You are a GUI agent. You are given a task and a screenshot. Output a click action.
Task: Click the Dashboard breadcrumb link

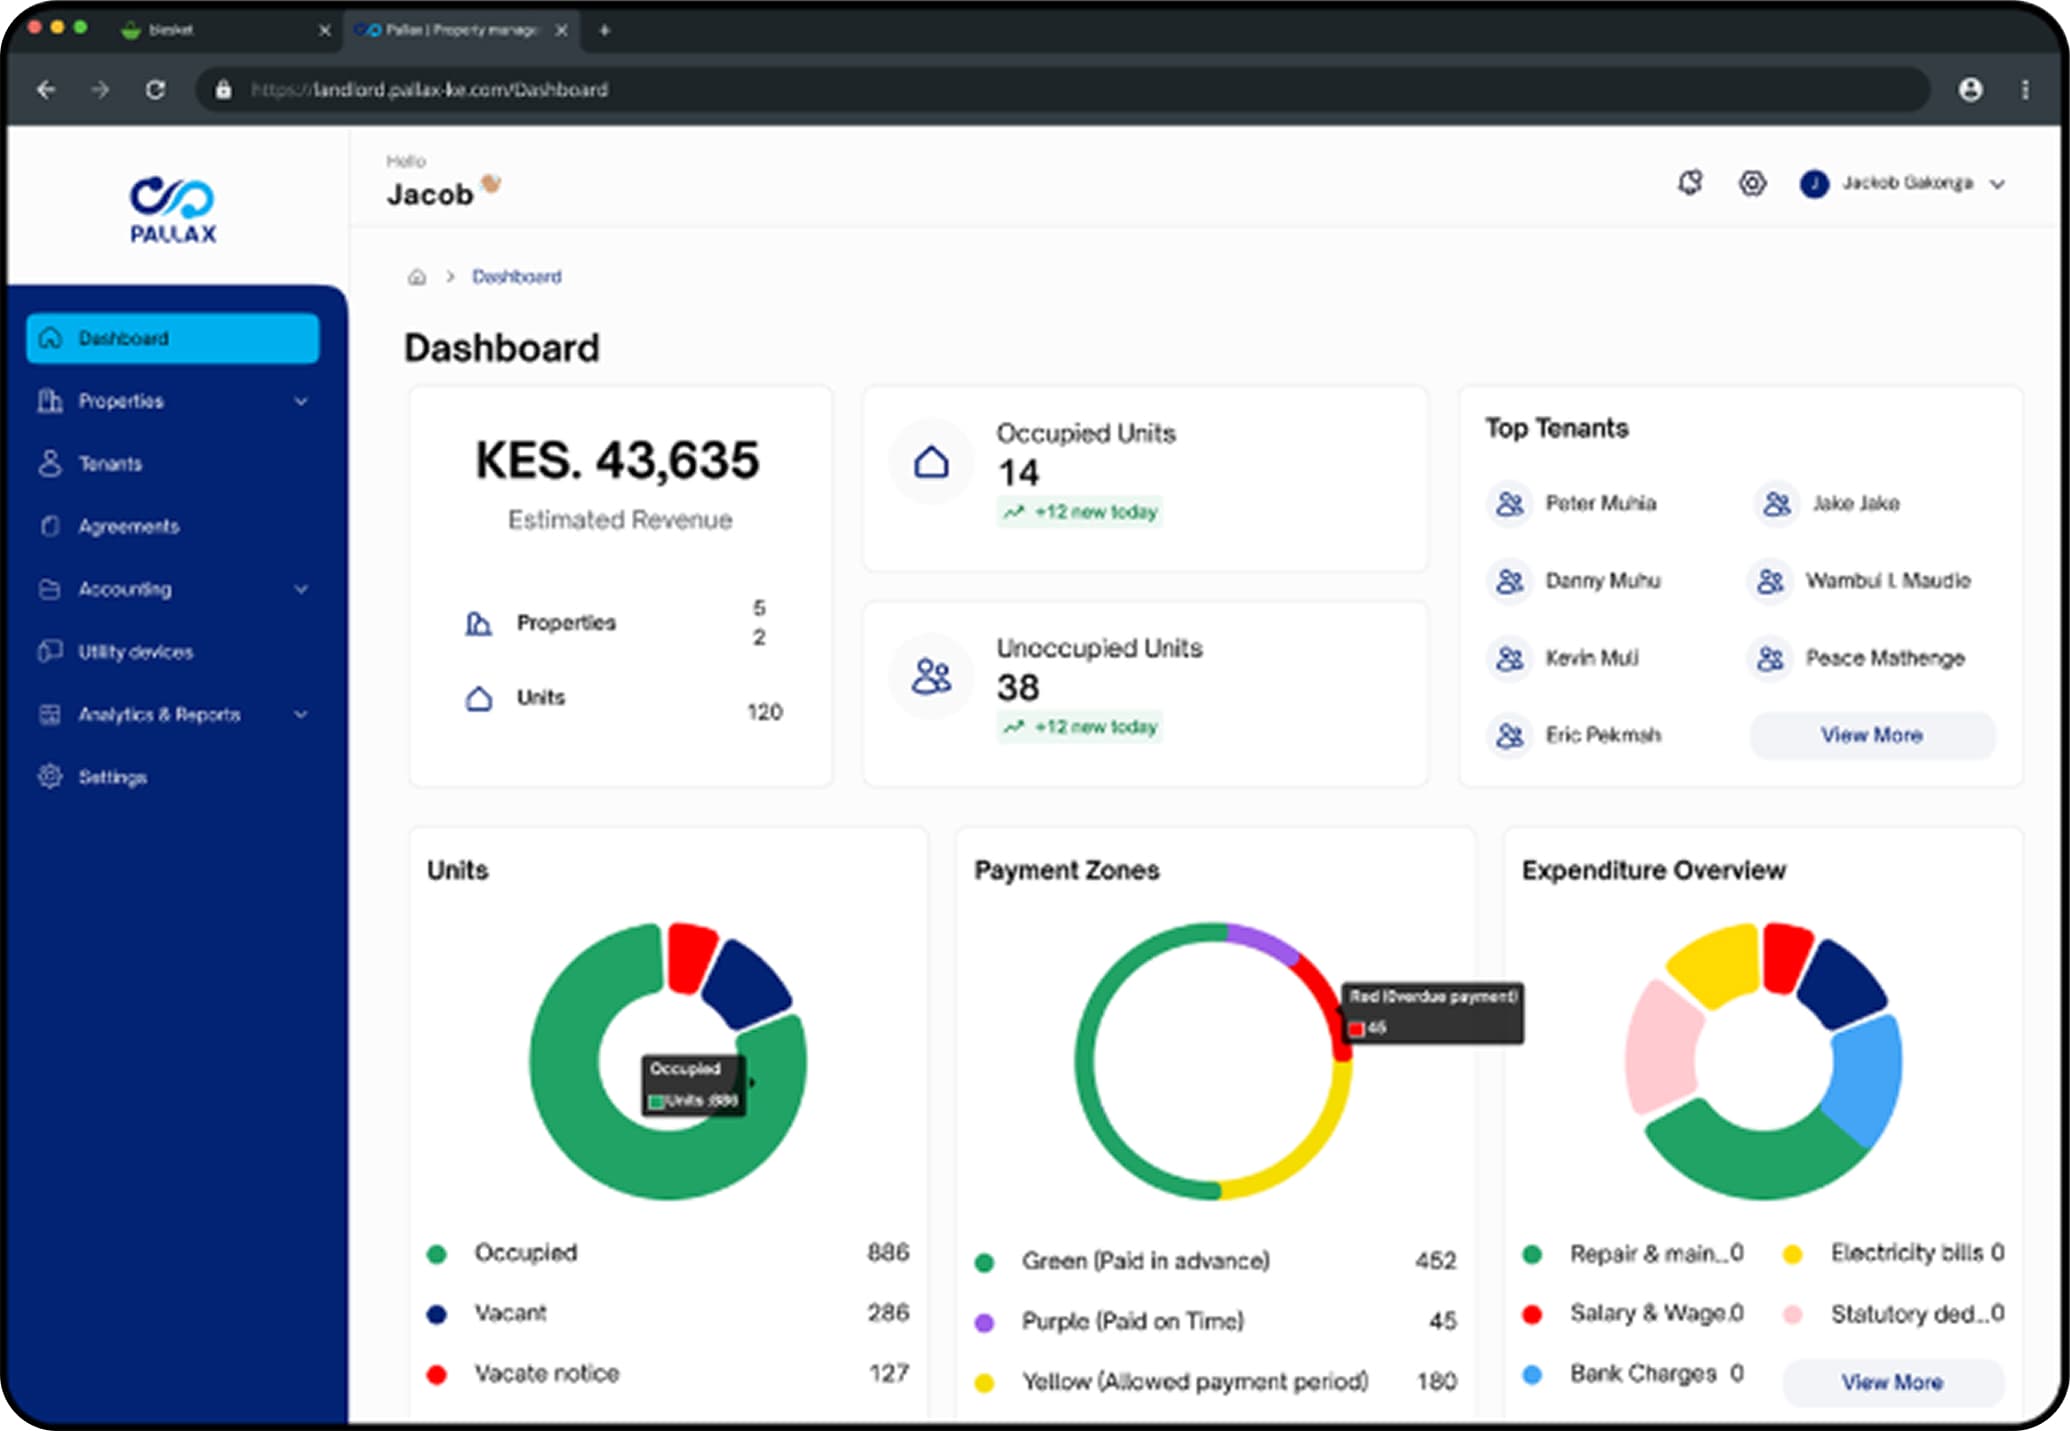click(x=517, y=277)
